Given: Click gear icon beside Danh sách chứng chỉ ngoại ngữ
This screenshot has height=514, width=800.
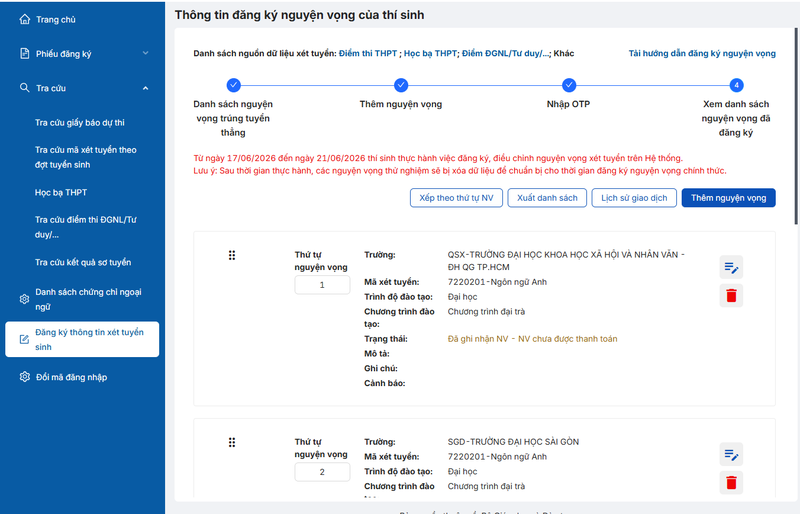Looking at the screenshot, I should tap(24, 299).
